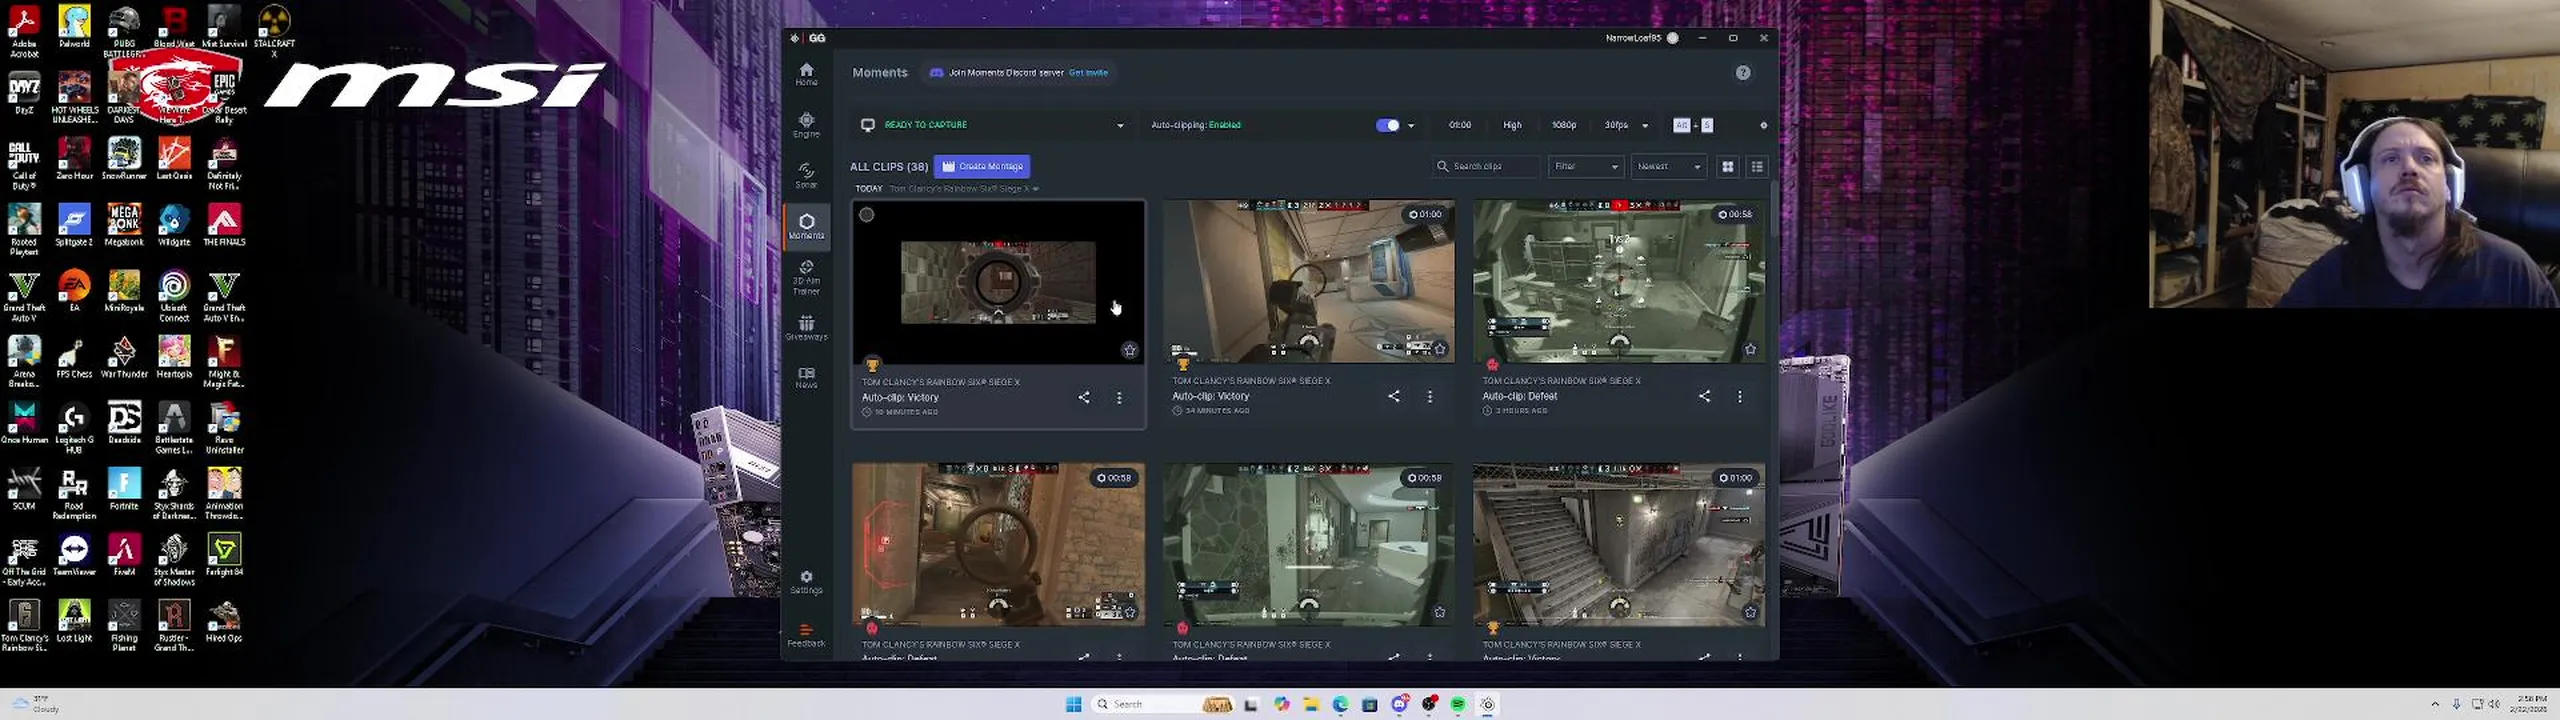Click the 1080p resolution setting
The image size is (2560, 720).
tap(1563, 125)
